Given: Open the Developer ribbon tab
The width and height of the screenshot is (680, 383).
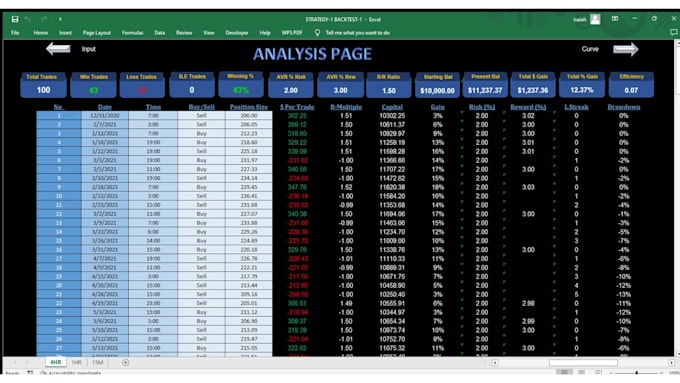Looking at the screenshot, I should [x=237, y=33].
